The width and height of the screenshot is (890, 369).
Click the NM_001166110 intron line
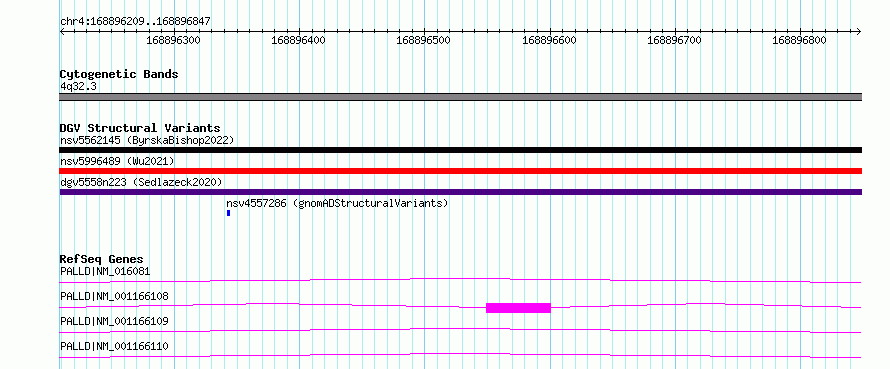tap(460, 355)
